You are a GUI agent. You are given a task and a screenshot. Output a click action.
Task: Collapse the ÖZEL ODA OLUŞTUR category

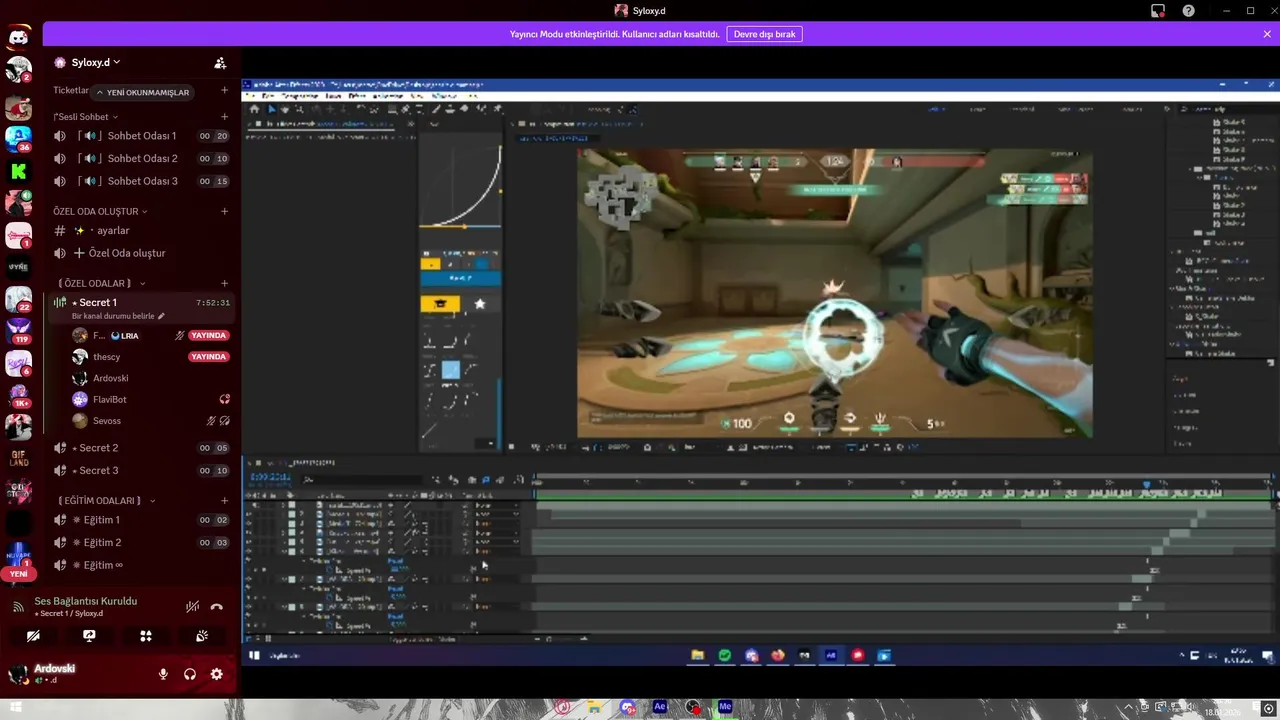tap(101, 211)
